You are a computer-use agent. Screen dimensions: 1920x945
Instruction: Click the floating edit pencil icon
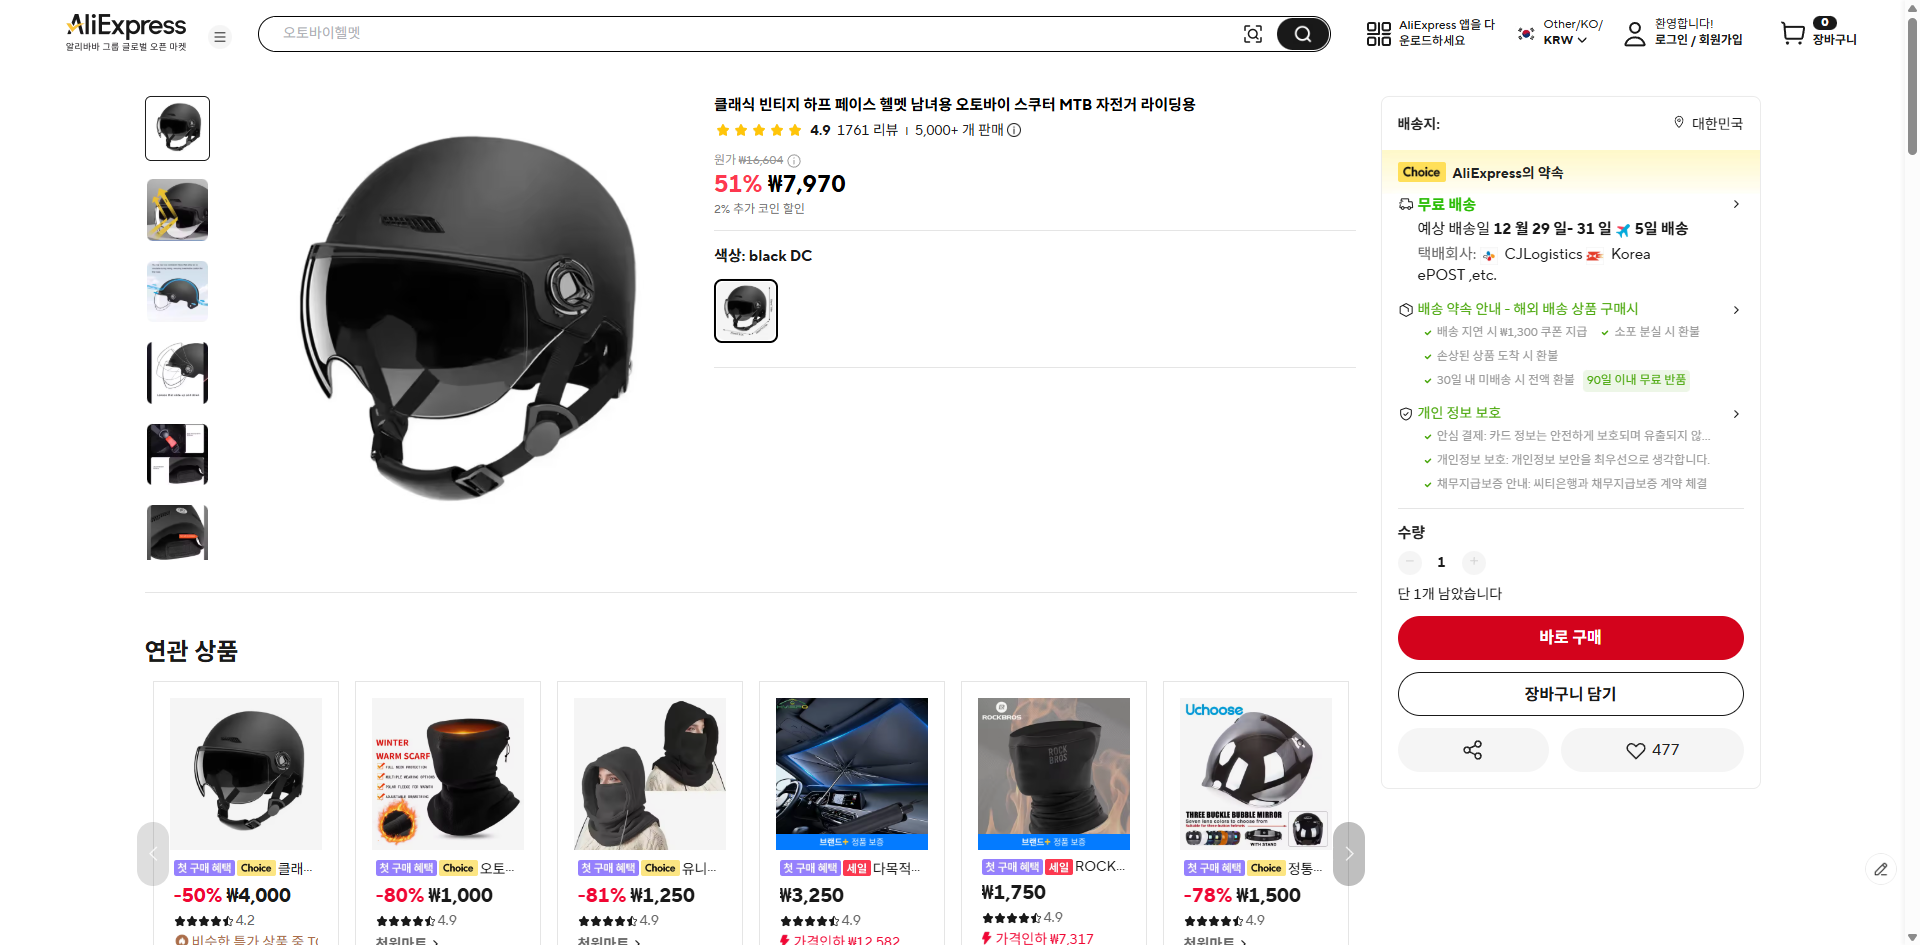click(x=1880, y=869)
